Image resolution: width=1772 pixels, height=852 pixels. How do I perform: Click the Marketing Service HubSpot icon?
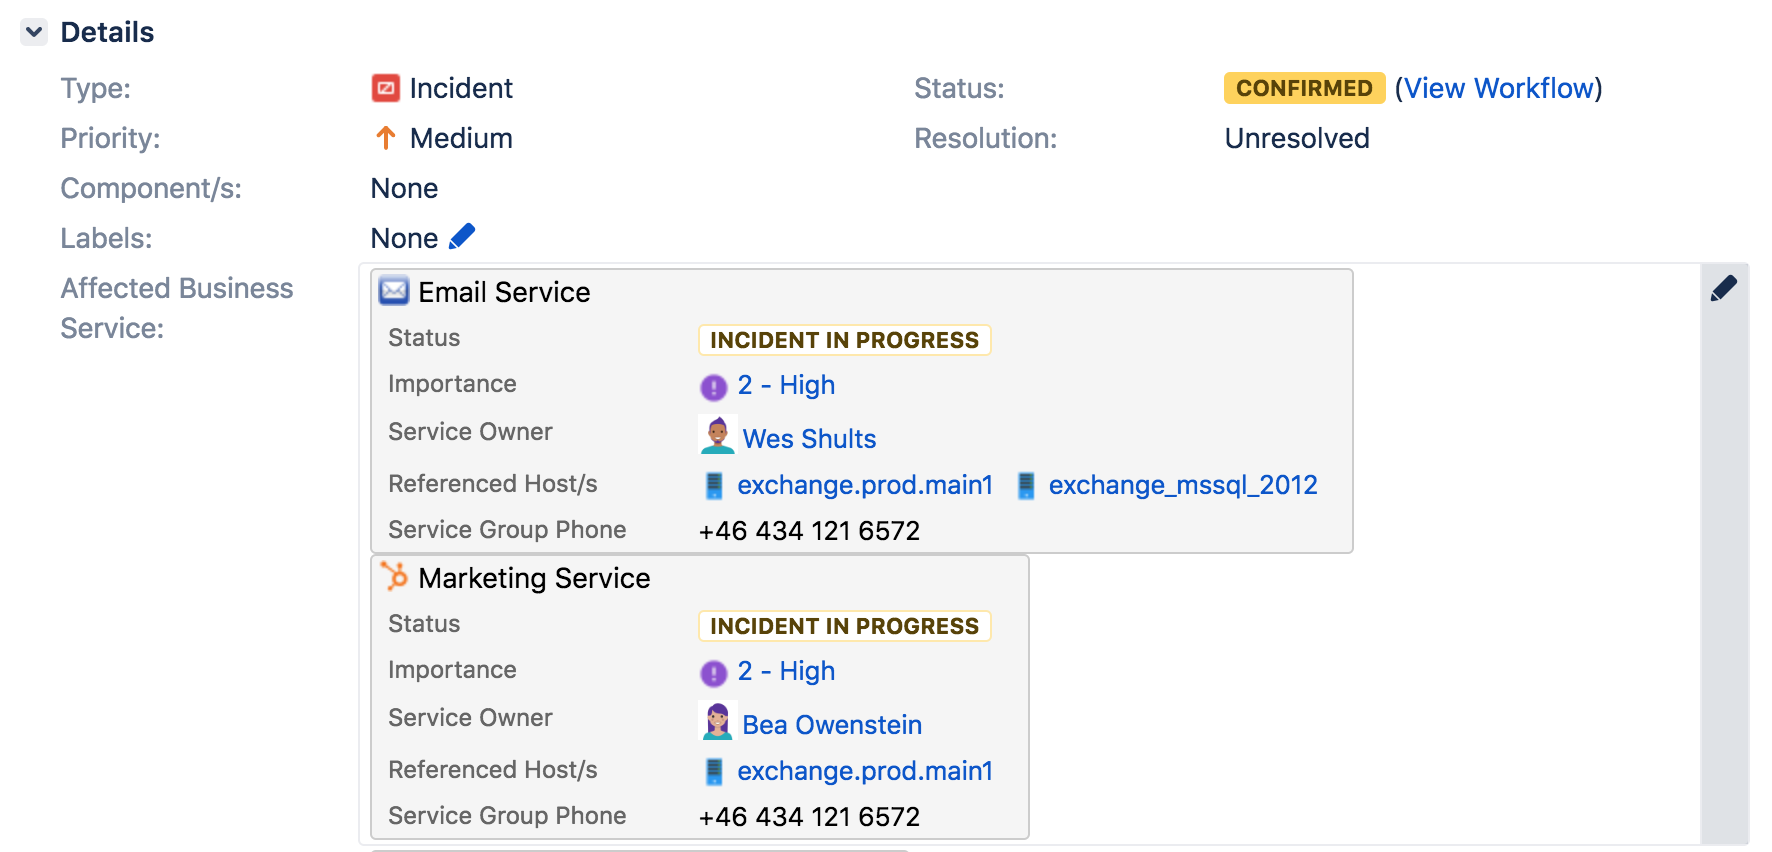pyautogui.click(x=394, y=577)
